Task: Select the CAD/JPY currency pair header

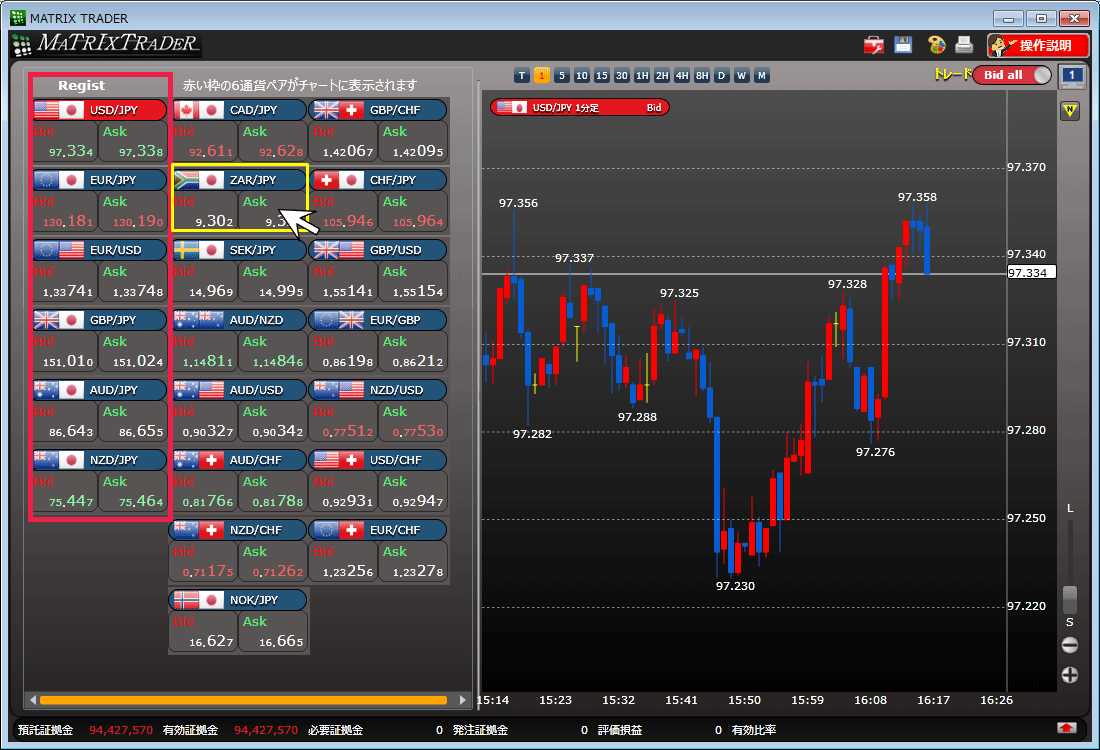Action: (x=239, y=110)
